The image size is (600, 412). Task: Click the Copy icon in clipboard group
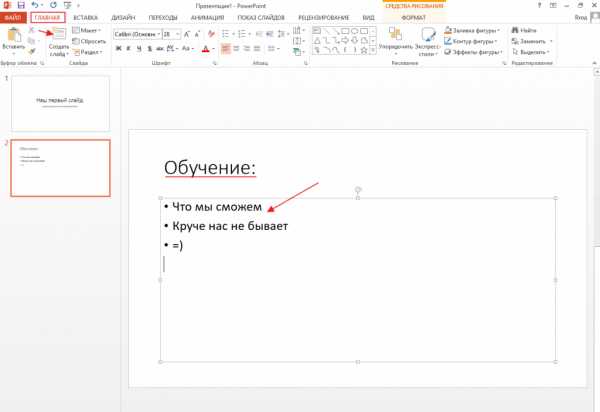click(x=31, y=41)
